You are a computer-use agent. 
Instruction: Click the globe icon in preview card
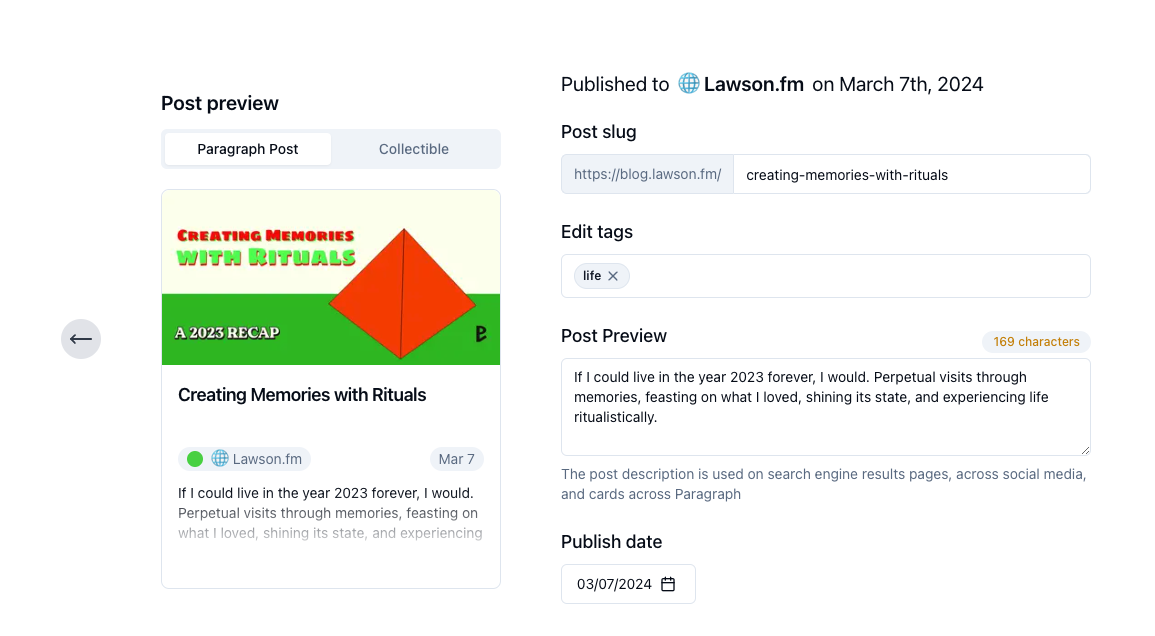click(x=220, y=458)
